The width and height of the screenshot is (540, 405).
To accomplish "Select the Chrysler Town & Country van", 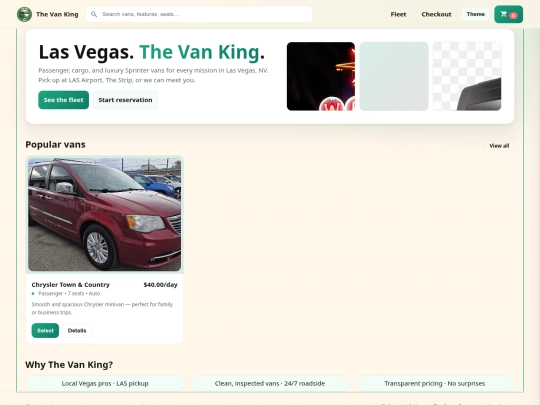I will [x=45, y=331].
